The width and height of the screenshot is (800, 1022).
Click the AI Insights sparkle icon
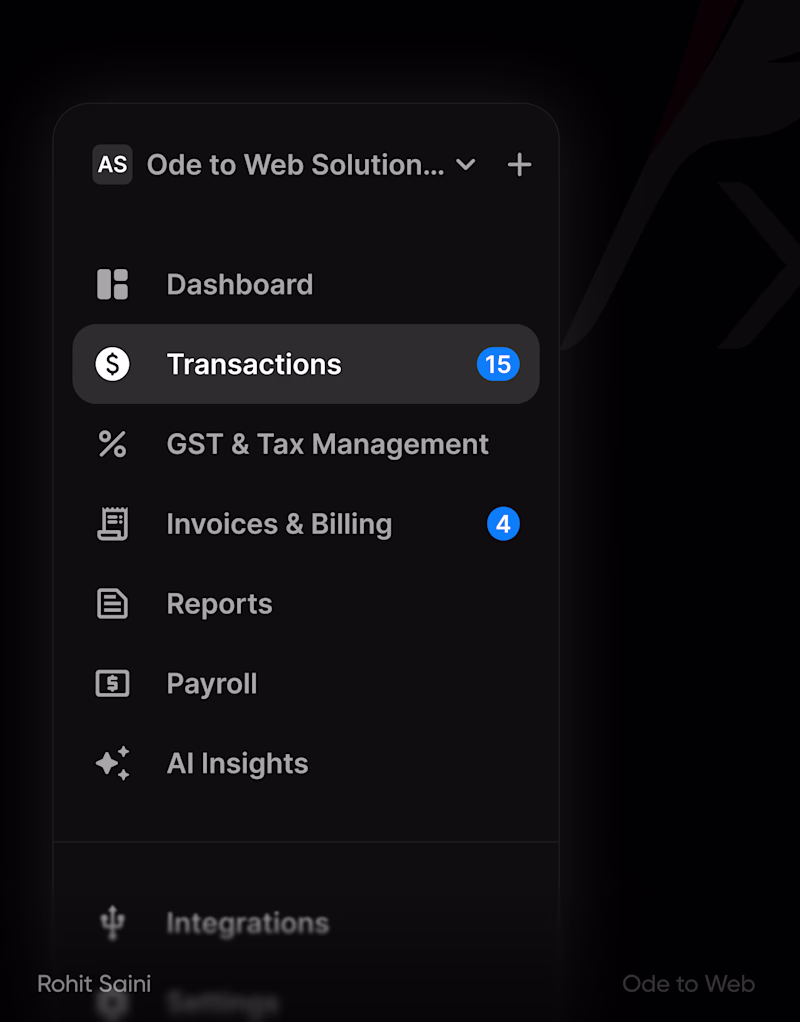click(x=112, y=764)
